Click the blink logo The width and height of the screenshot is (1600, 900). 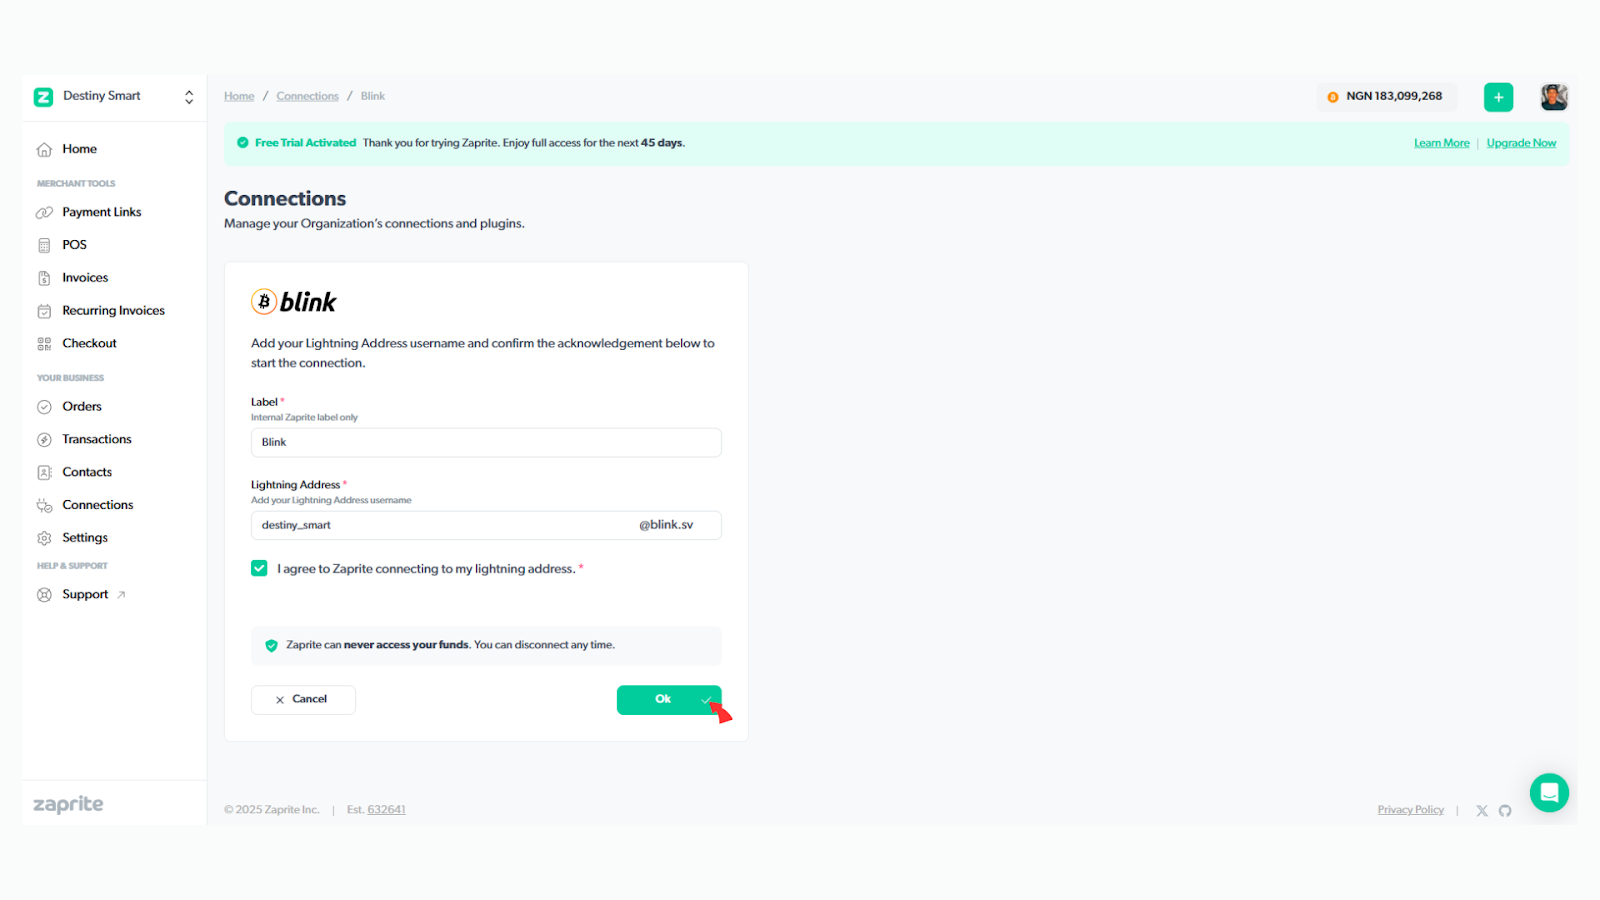click(x=294, y=302)
